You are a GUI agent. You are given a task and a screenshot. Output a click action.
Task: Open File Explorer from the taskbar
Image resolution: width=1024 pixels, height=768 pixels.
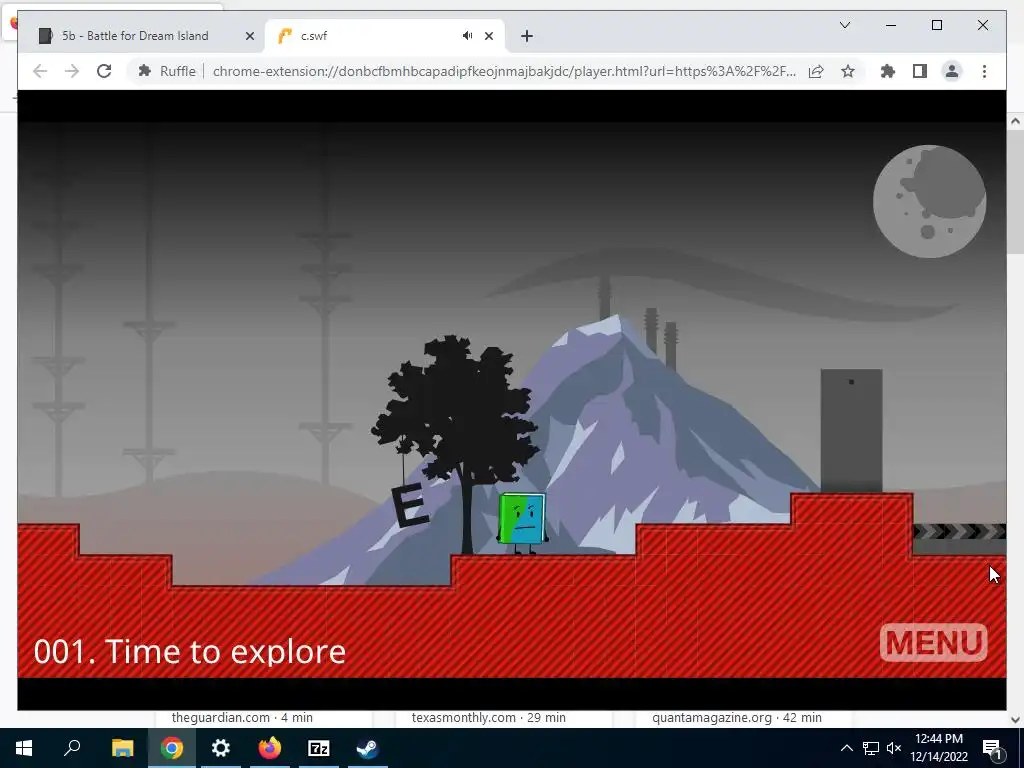122,748
